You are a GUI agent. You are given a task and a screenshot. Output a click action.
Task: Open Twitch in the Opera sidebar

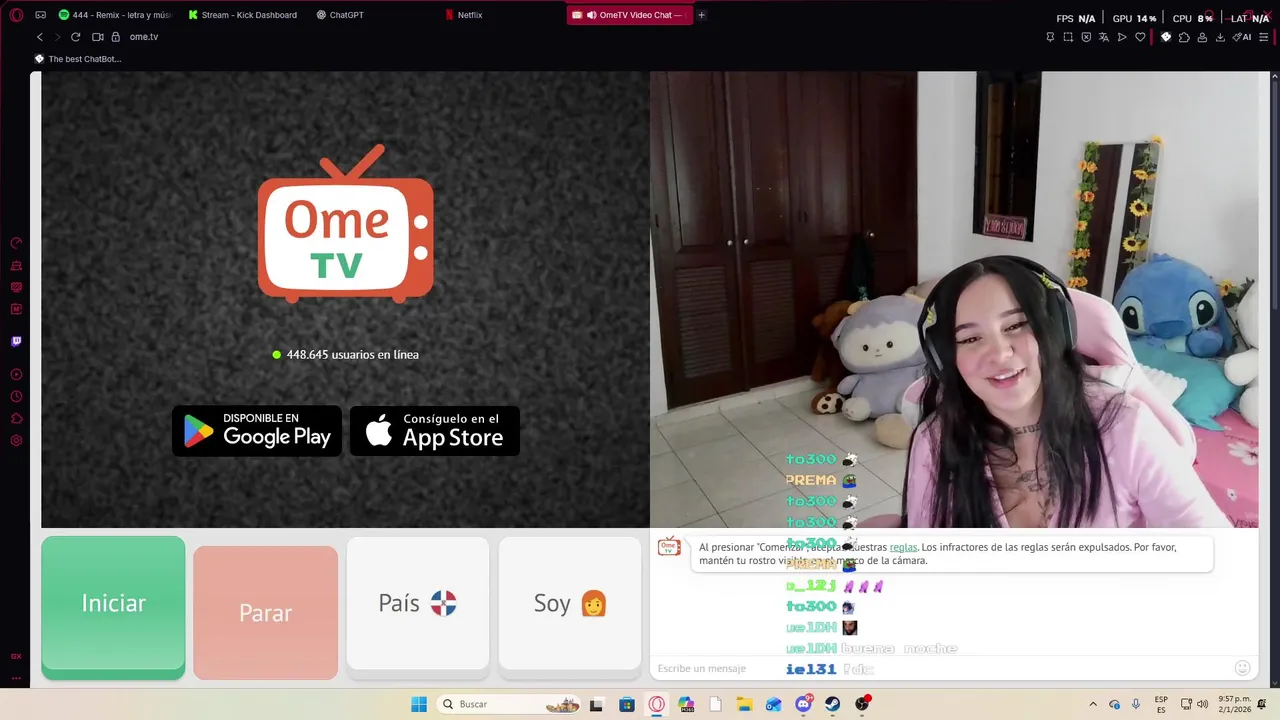(16, 341)
